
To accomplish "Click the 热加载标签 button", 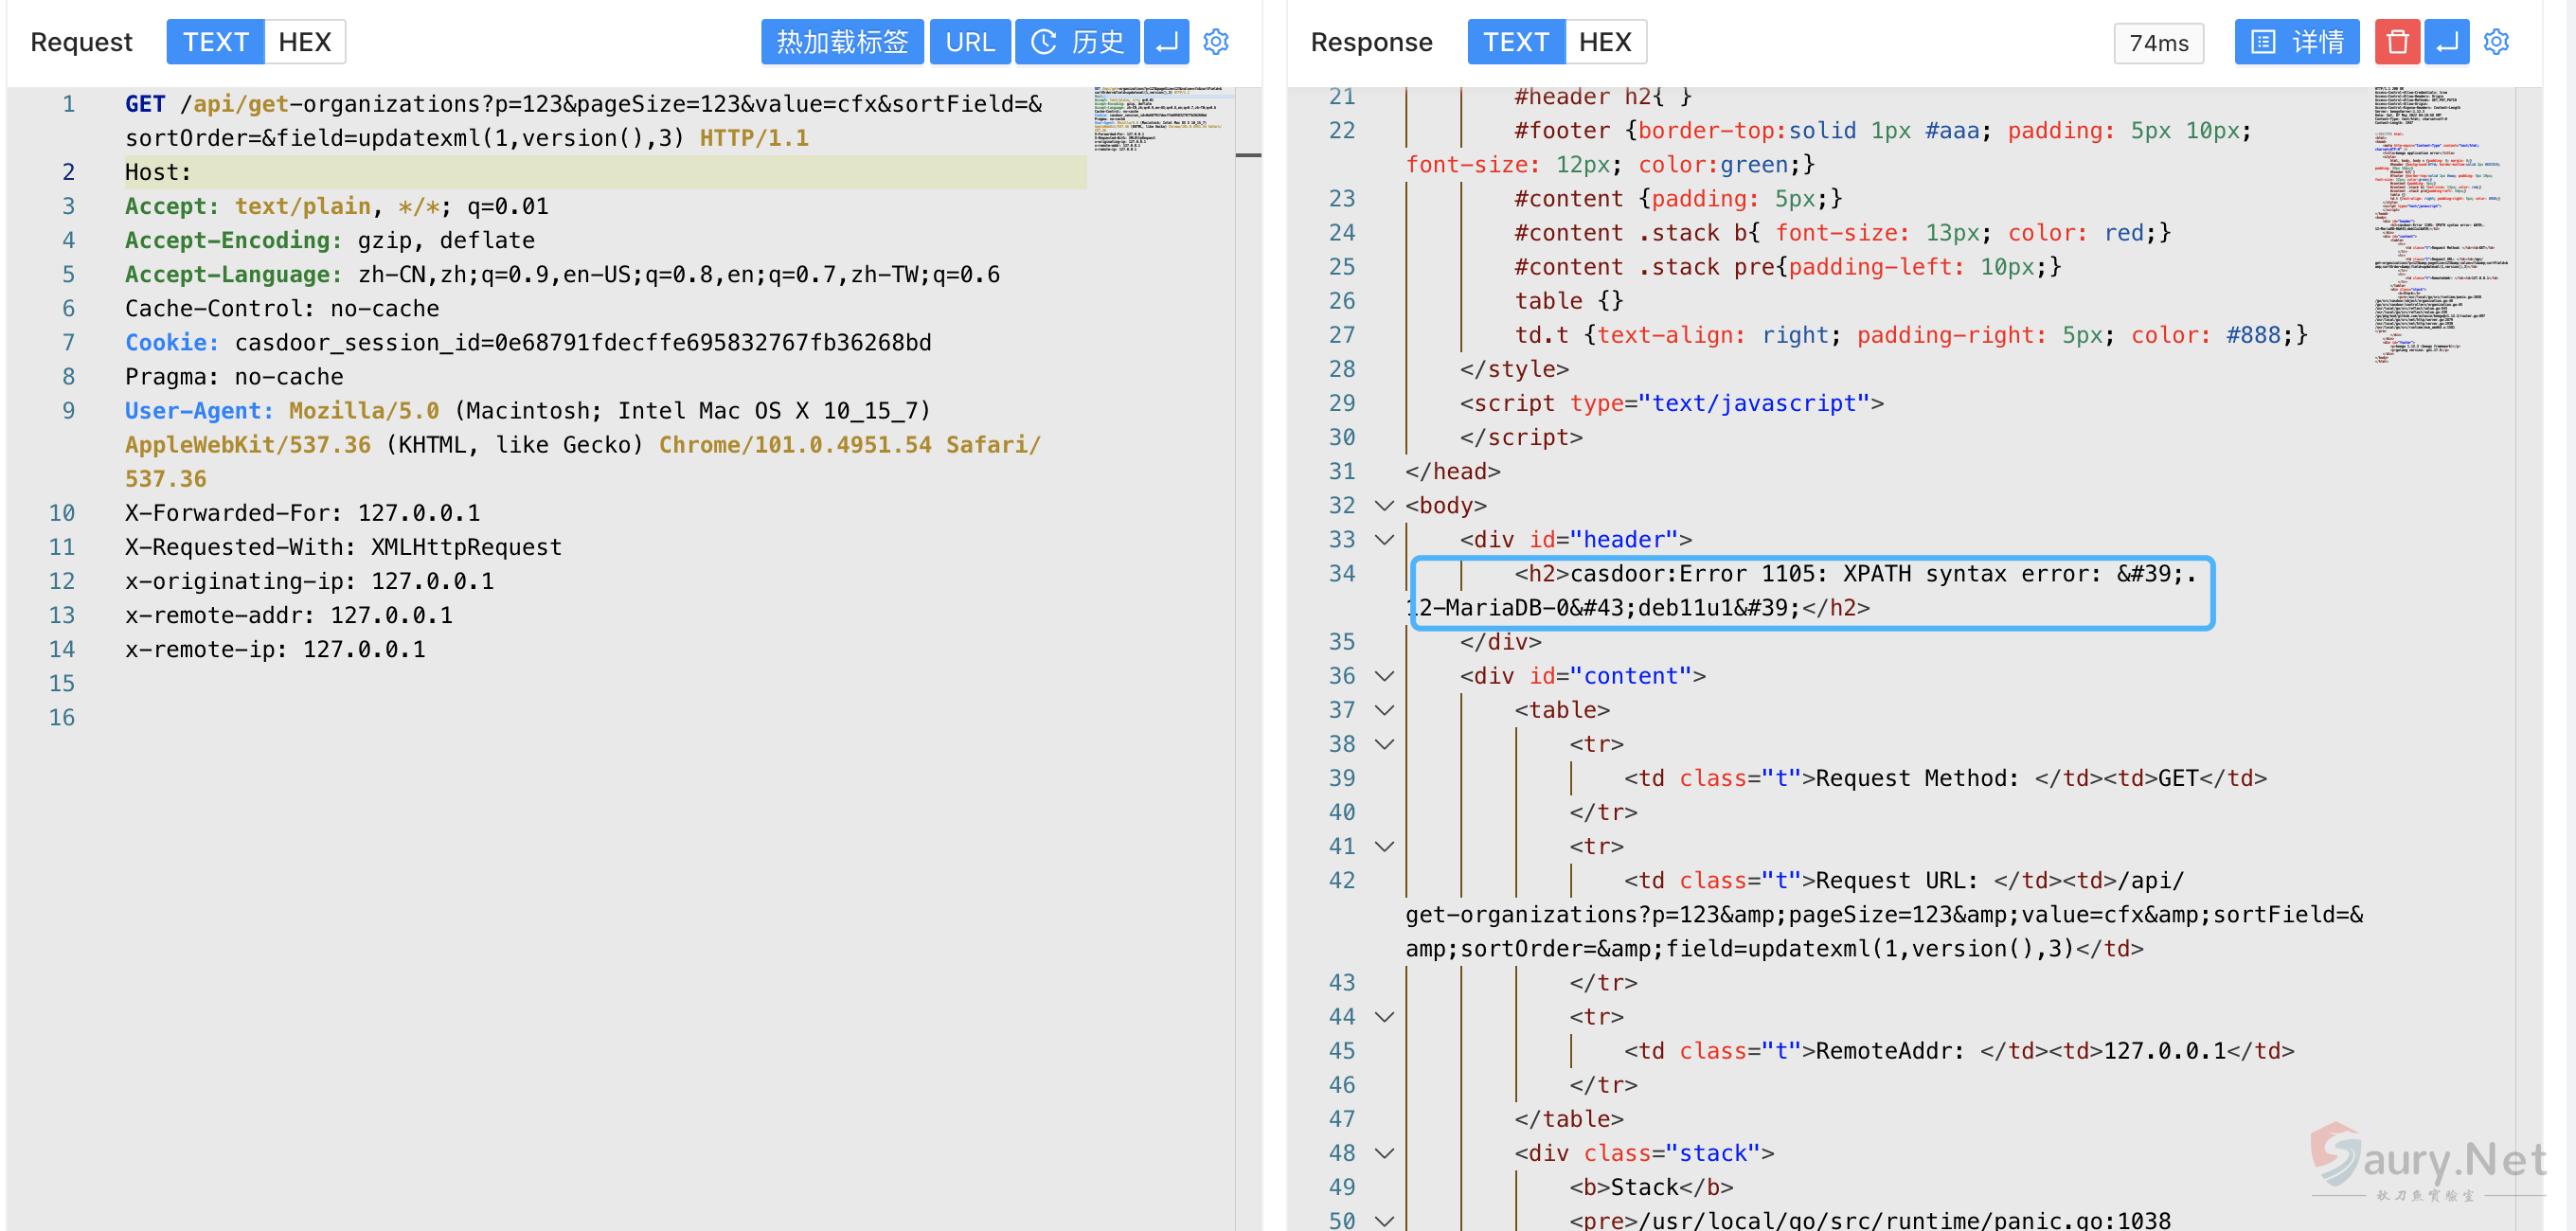I will coord(841,42).
